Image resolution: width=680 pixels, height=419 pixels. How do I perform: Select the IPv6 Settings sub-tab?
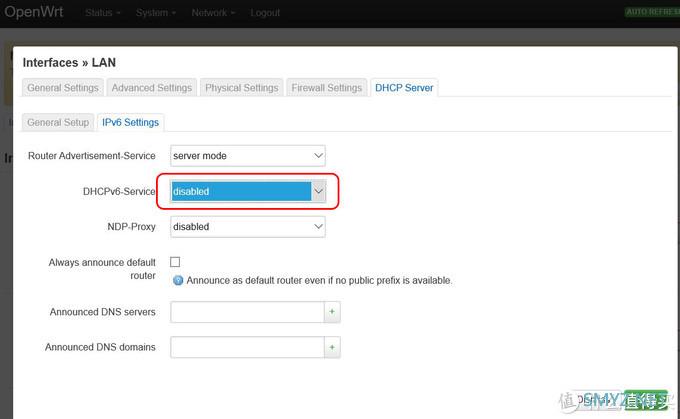click(x=131, y=122)
